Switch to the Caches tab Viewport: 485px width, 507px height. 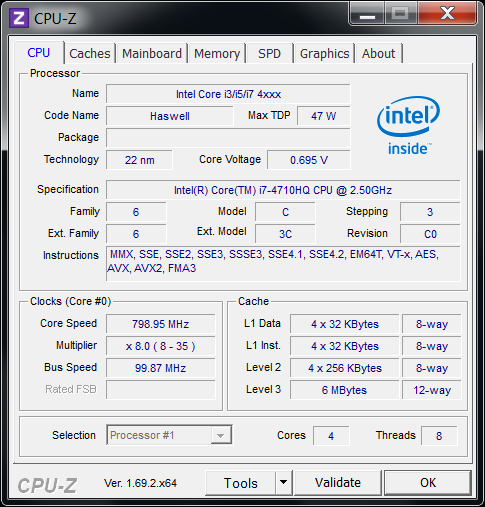click(x=90, y=53)
